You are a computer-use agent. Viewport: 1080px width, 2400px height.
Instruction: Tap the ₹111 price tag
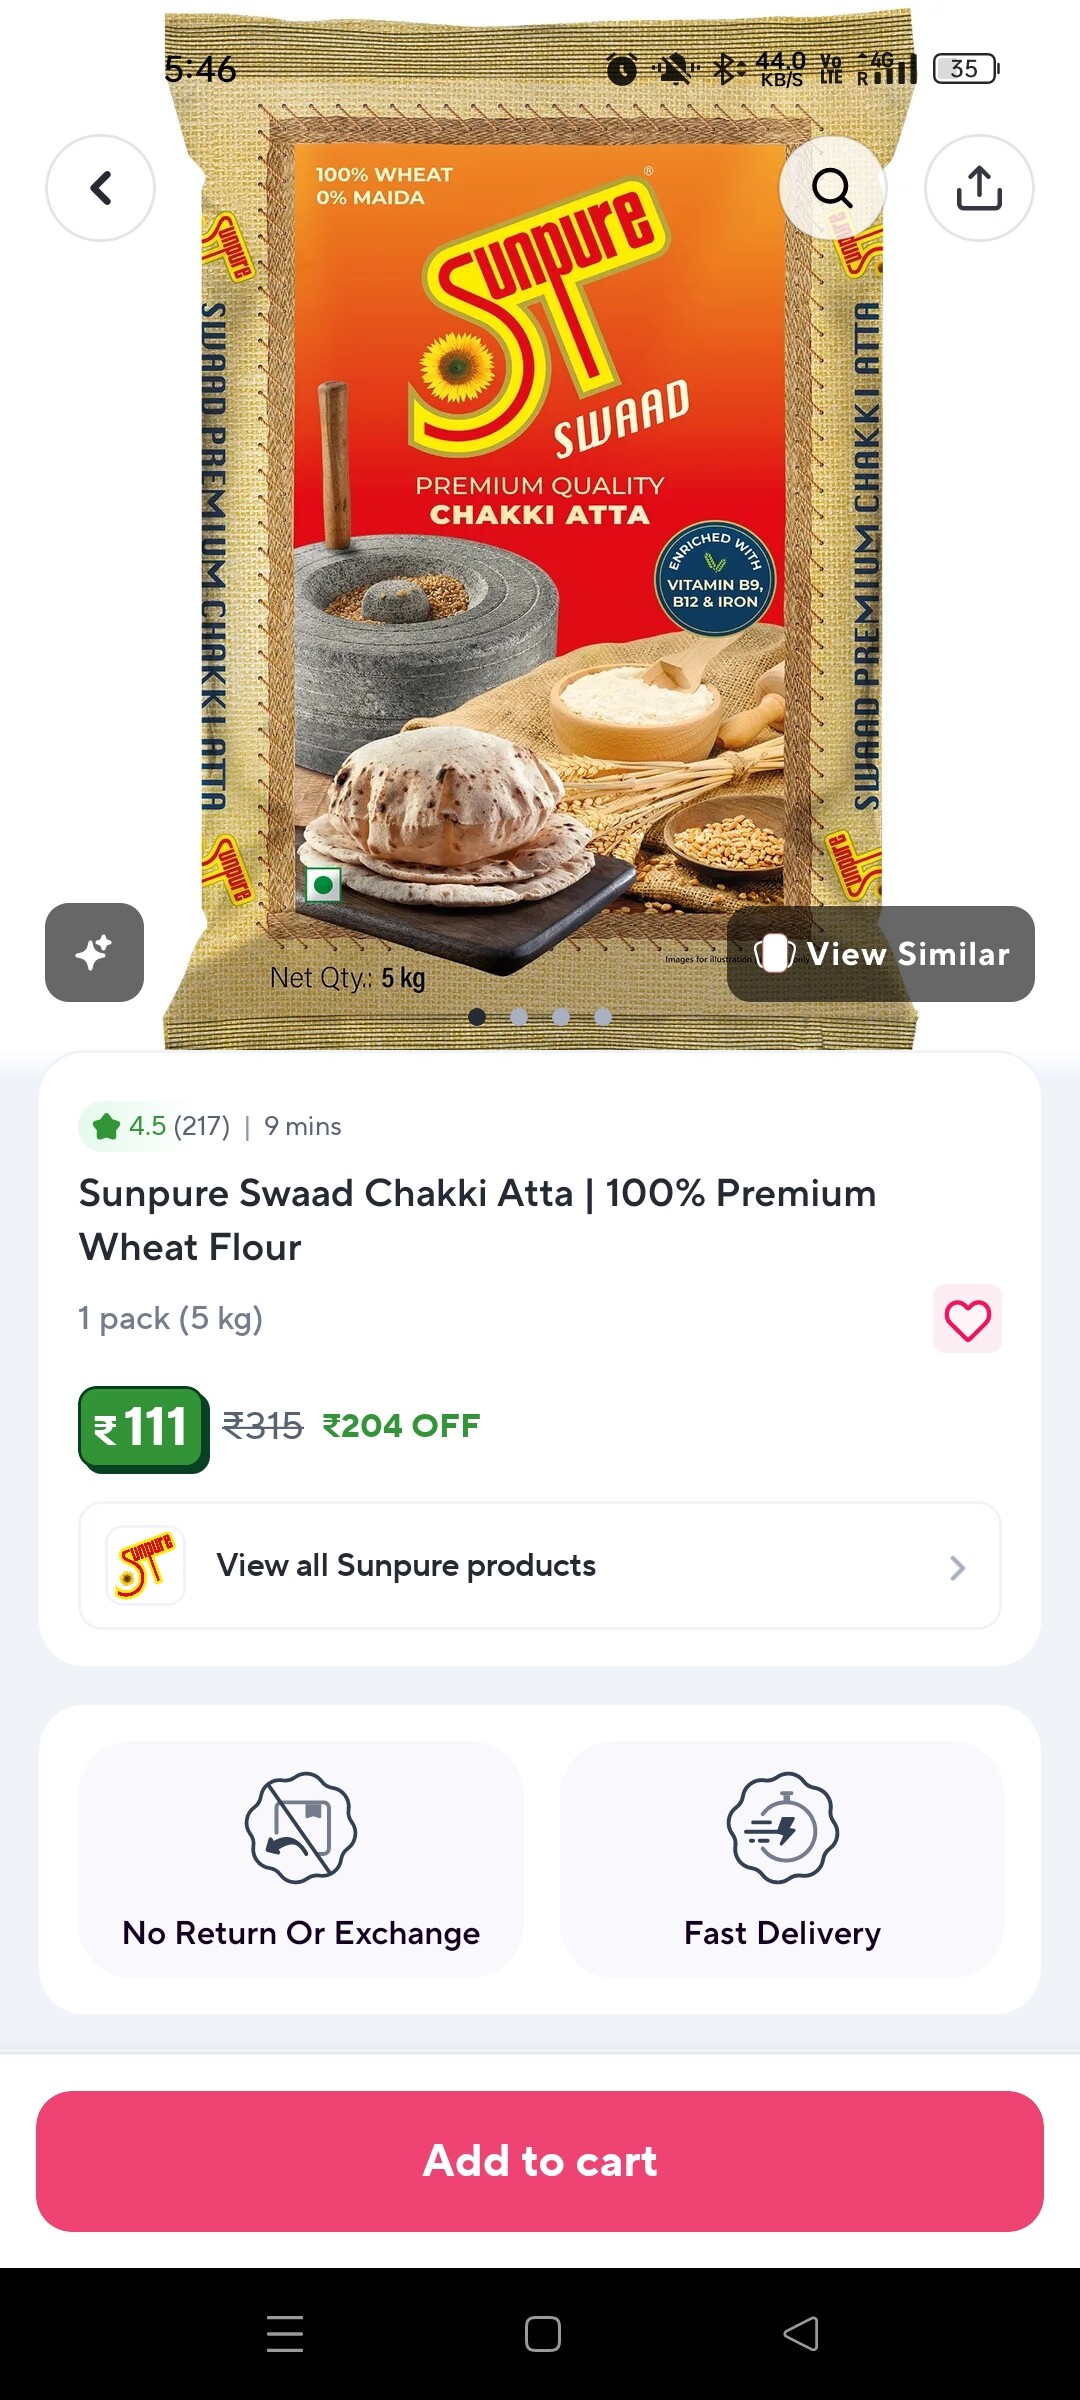point(143,1427)
